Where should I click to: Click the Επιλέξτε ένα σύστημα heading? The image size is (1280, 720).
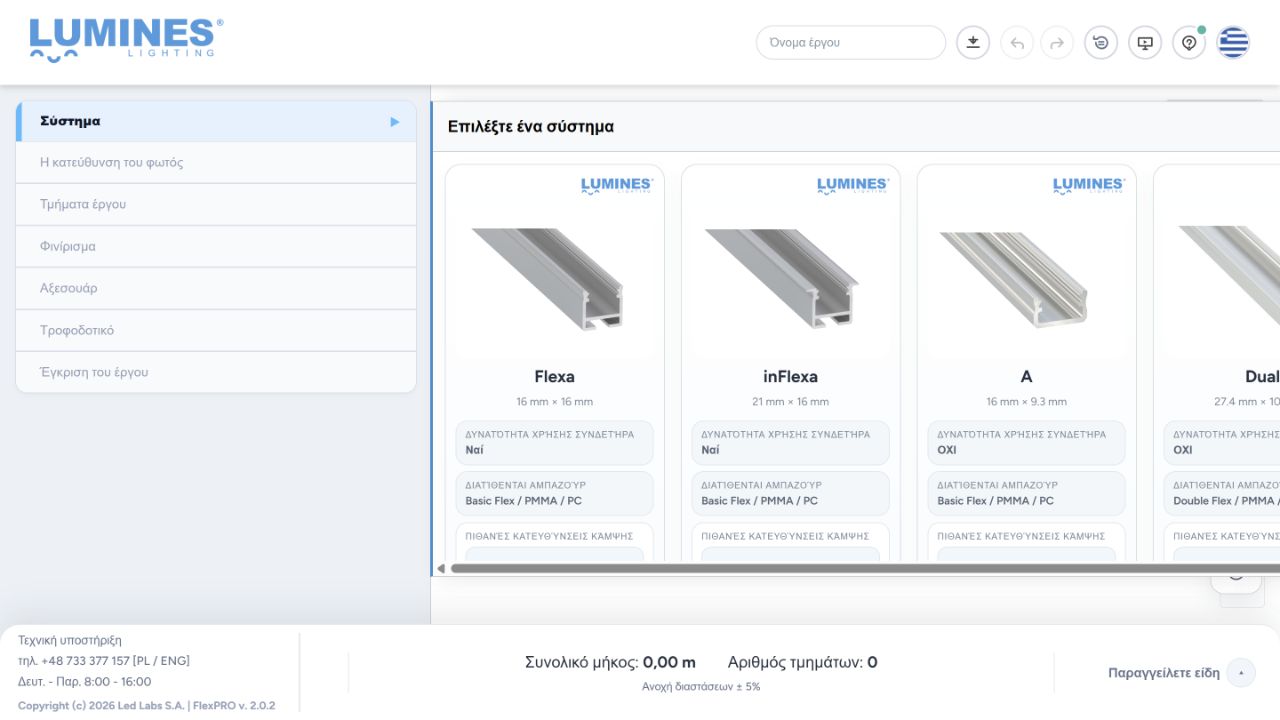(x=531, y=127)
